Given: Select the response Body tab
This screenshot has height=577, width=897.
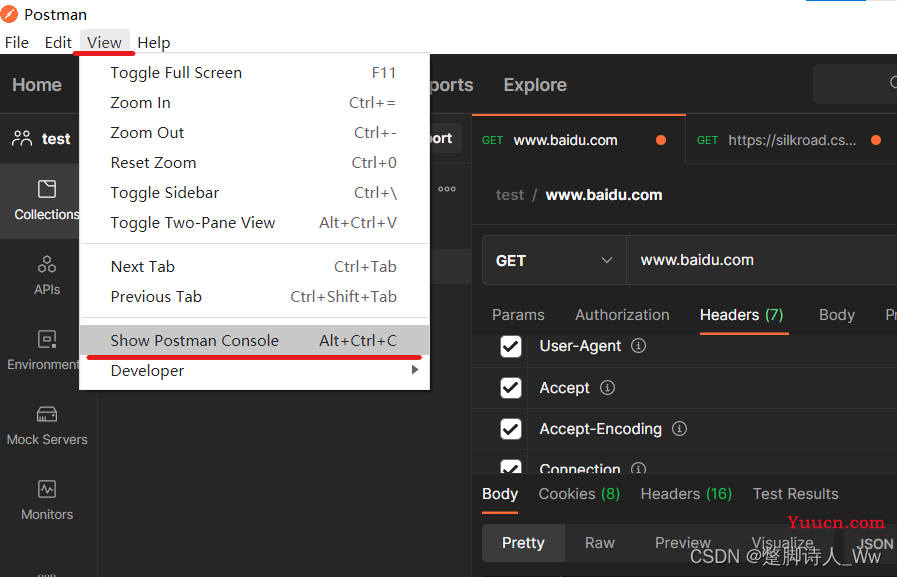Looking at the screenshot, I should tap(500, 494).
